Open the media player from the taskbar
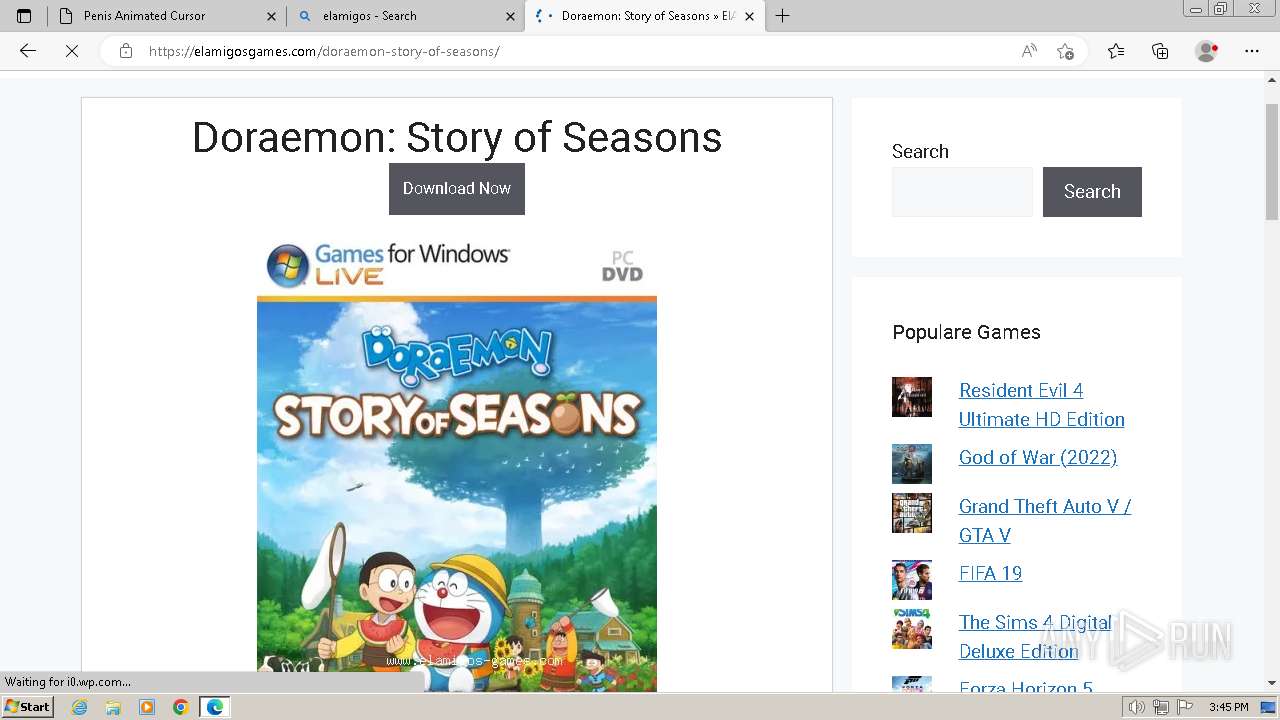Viewport: 1280px width, 720px height. [147, 707]
